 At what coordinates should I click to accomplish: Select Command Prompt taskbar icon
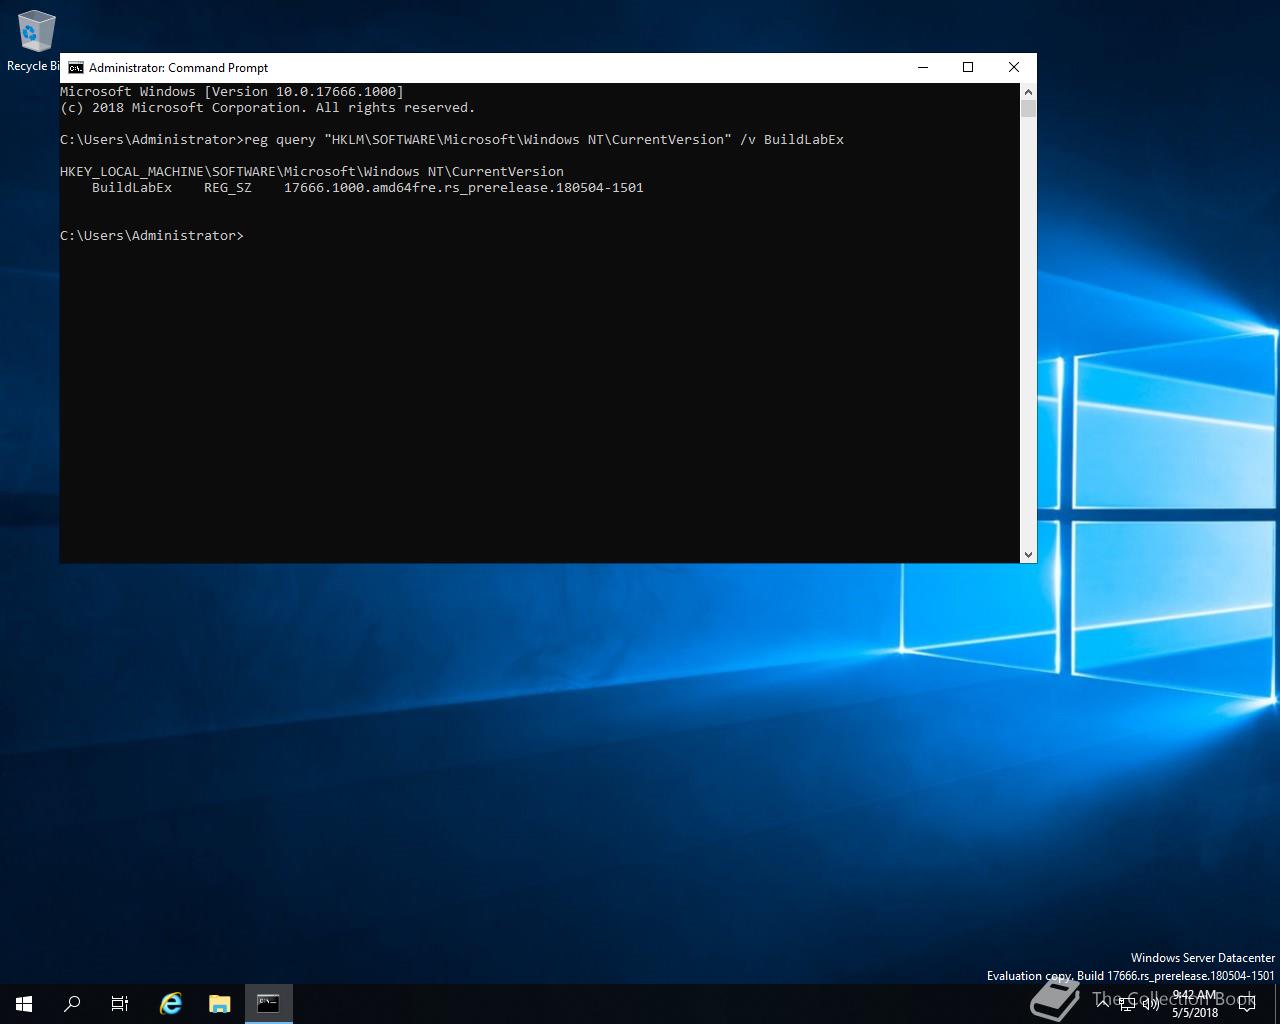point(268,1004)
